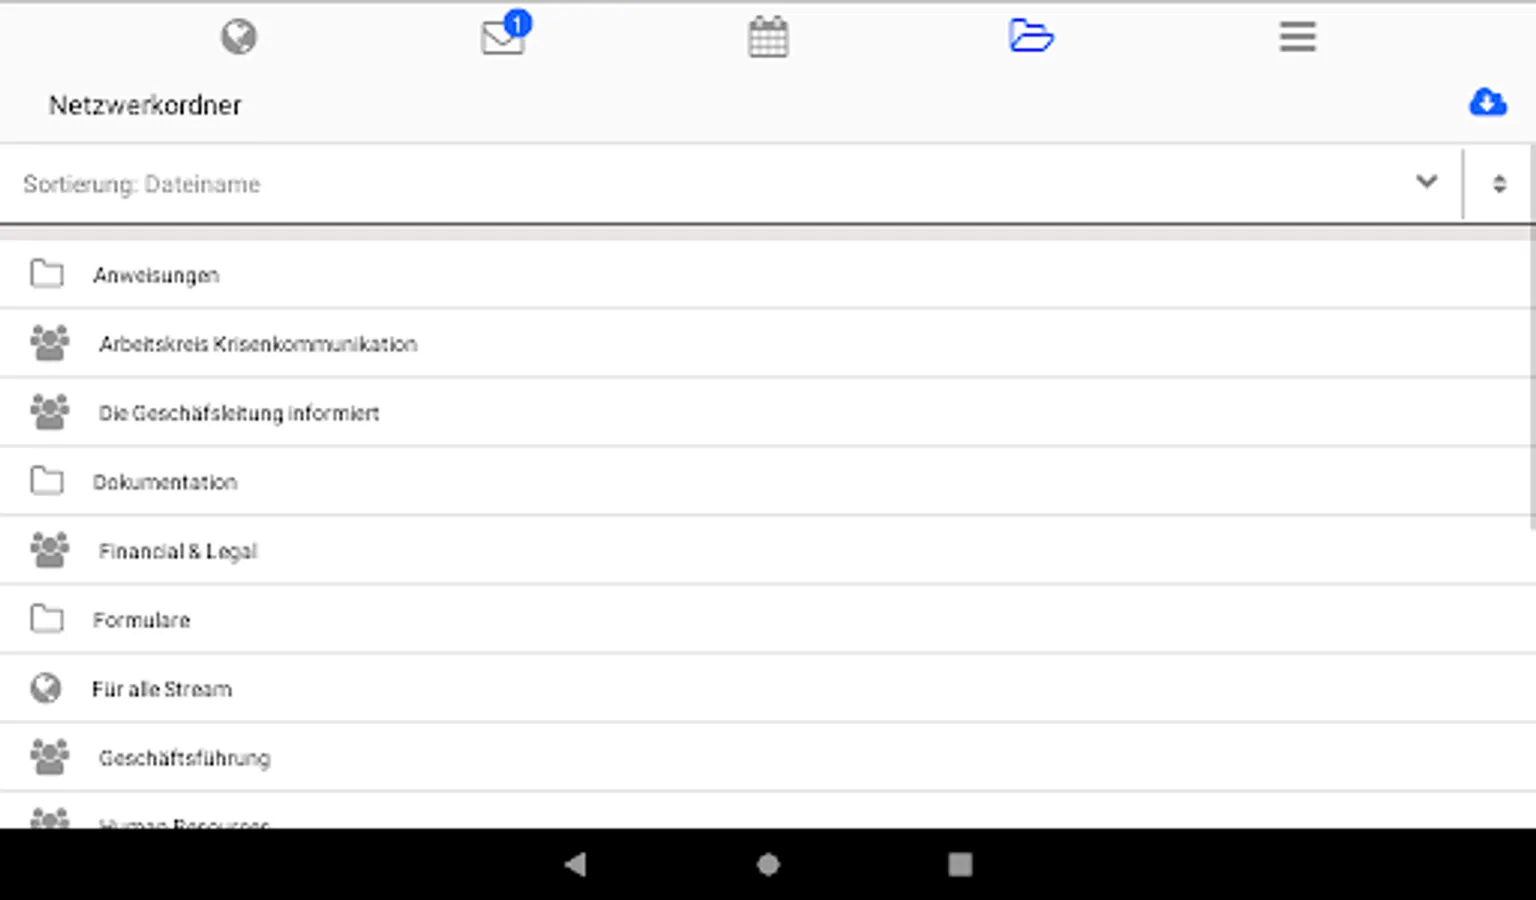Open the Dokumentation folder
Image resolution: width=1536 pixels, height=900 pixels.
click(765, 481)
